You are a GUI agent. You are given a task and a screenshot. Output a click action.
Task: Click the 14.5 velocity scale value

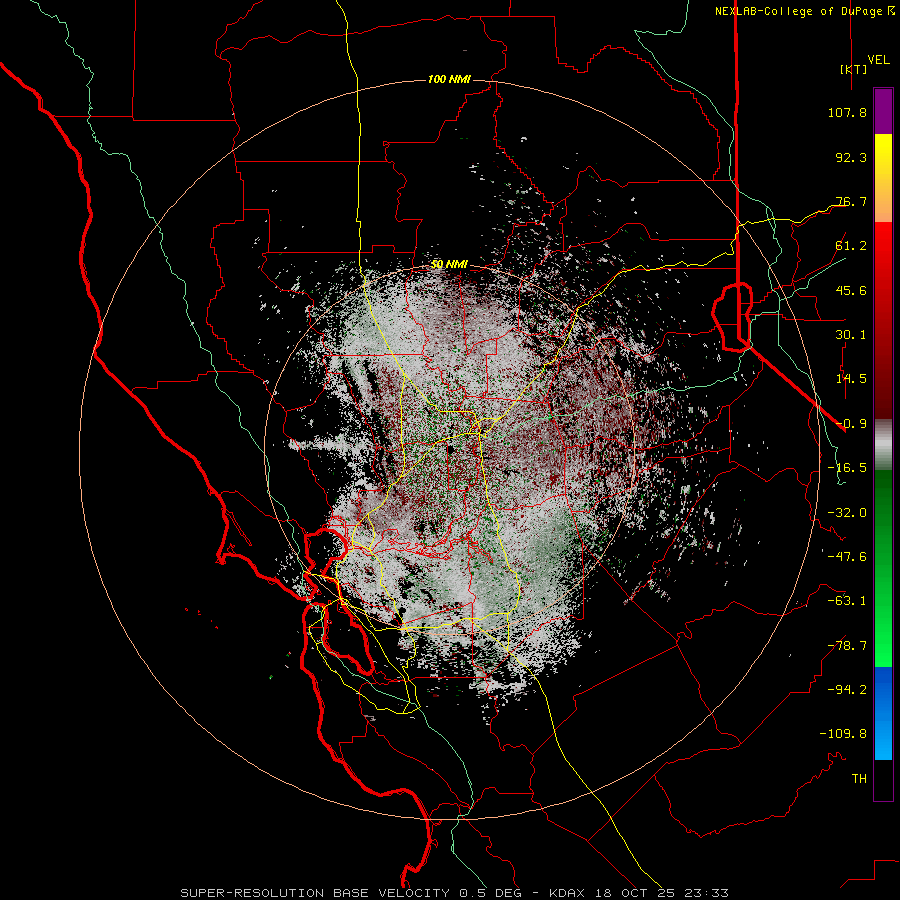point(851,379)
